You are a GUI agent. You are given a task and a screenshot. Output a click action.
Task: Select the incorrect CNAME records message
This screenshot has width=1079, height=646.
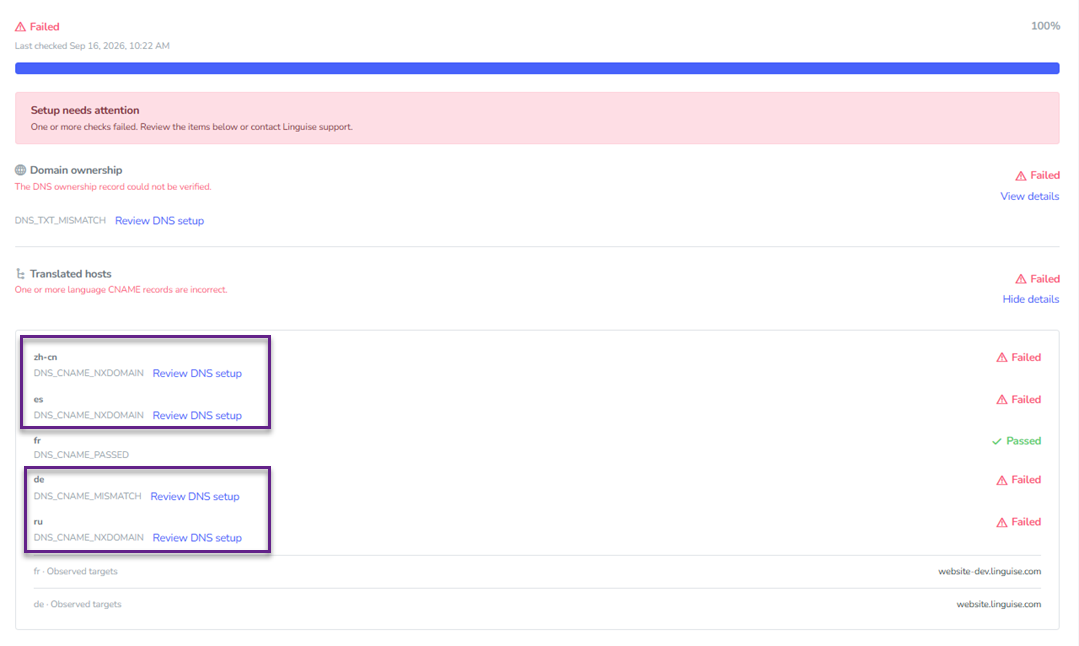click(121, 290)
